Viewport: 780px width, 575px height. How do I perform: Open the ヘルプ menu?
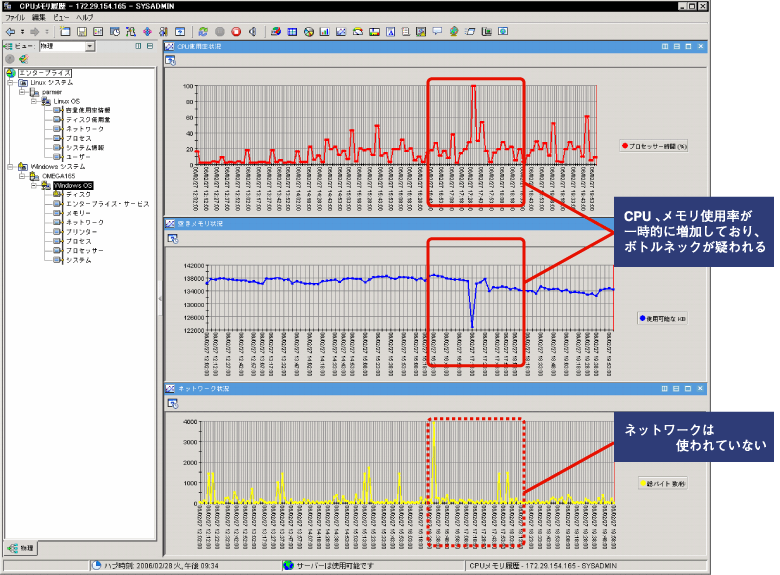point(85,18)
